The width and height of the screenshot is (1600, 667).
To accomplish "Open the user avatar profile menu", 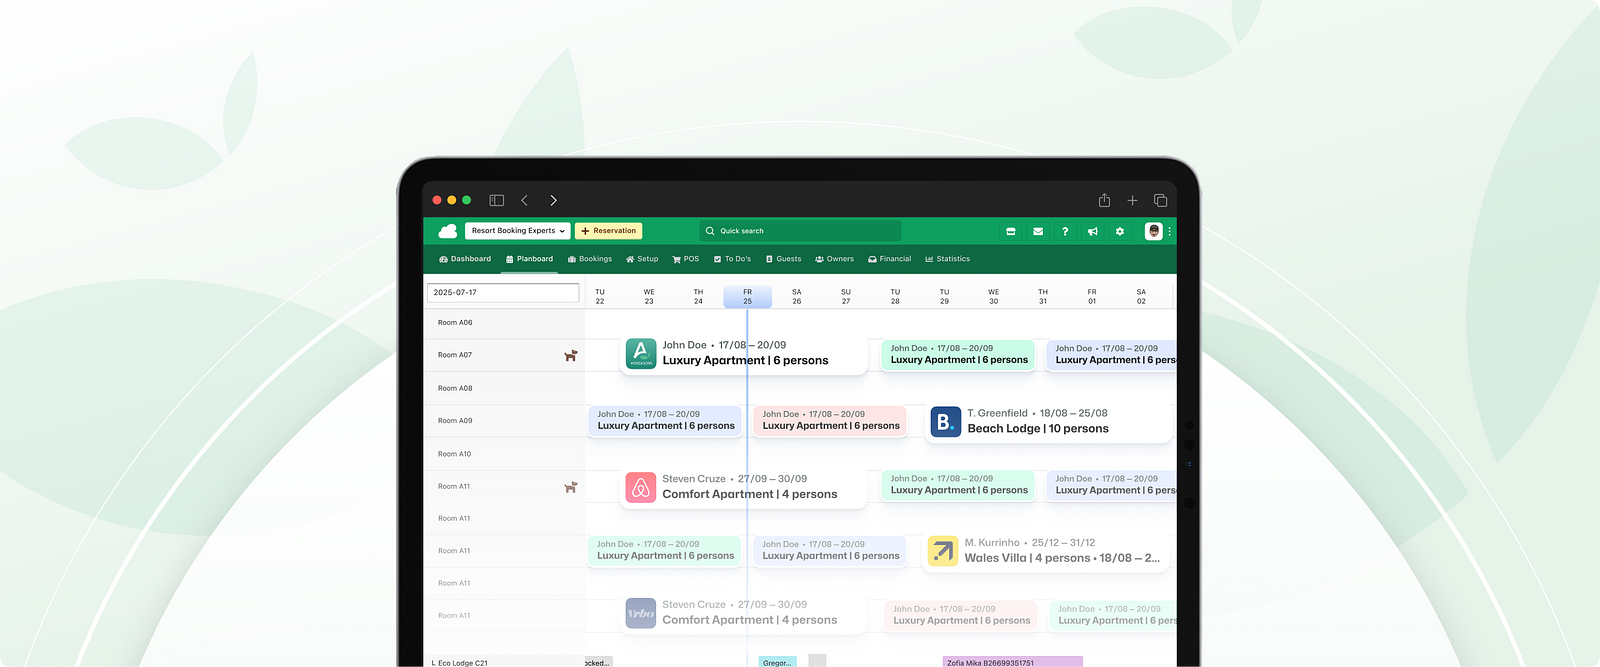I will 1153,231.
